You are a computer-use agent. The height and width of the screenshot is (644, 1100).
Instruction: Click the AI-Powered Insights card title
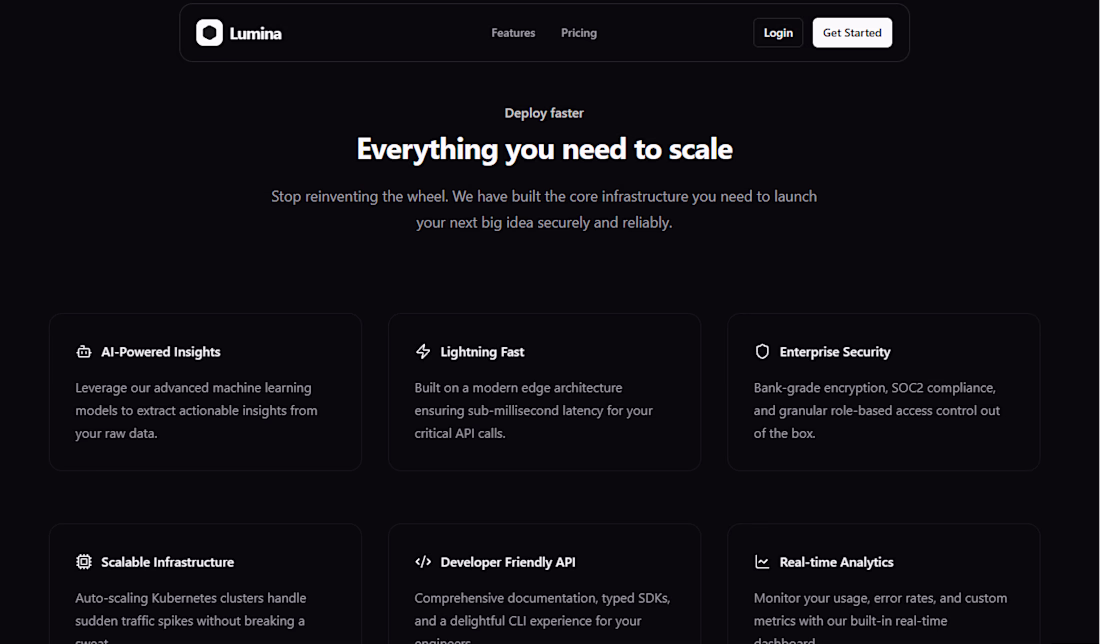(161, 352)
